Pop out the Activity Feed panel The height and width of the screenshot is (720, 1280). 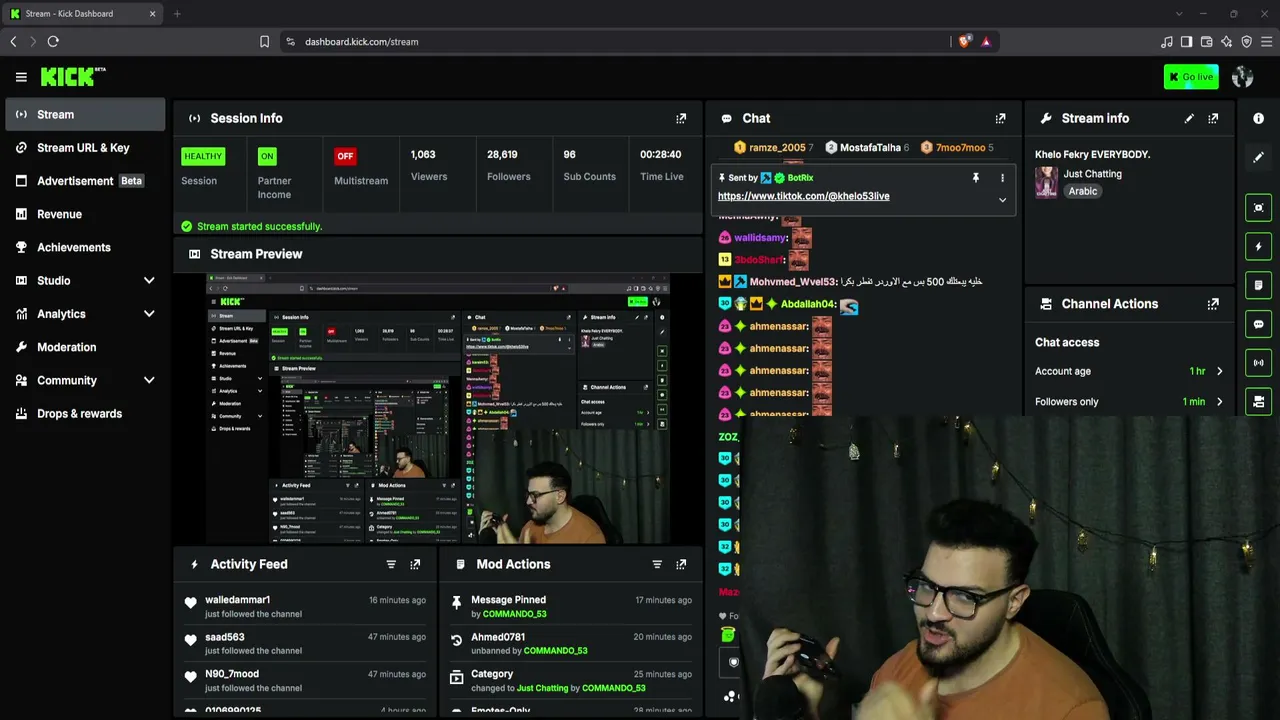(x=415, y=564)
